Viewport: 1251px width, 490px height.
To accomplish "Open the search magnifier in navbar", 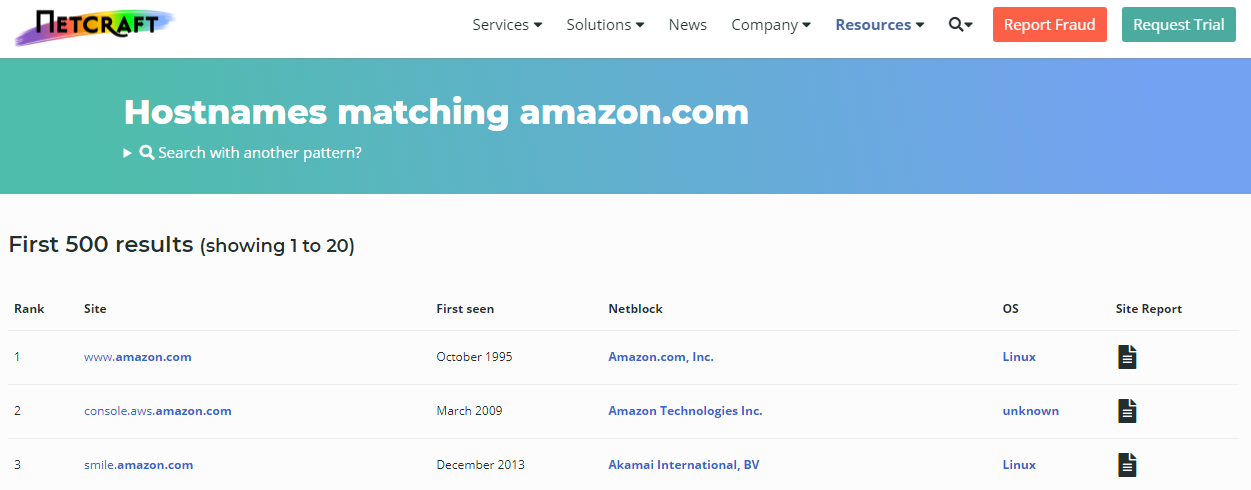I will coord(960,25).
